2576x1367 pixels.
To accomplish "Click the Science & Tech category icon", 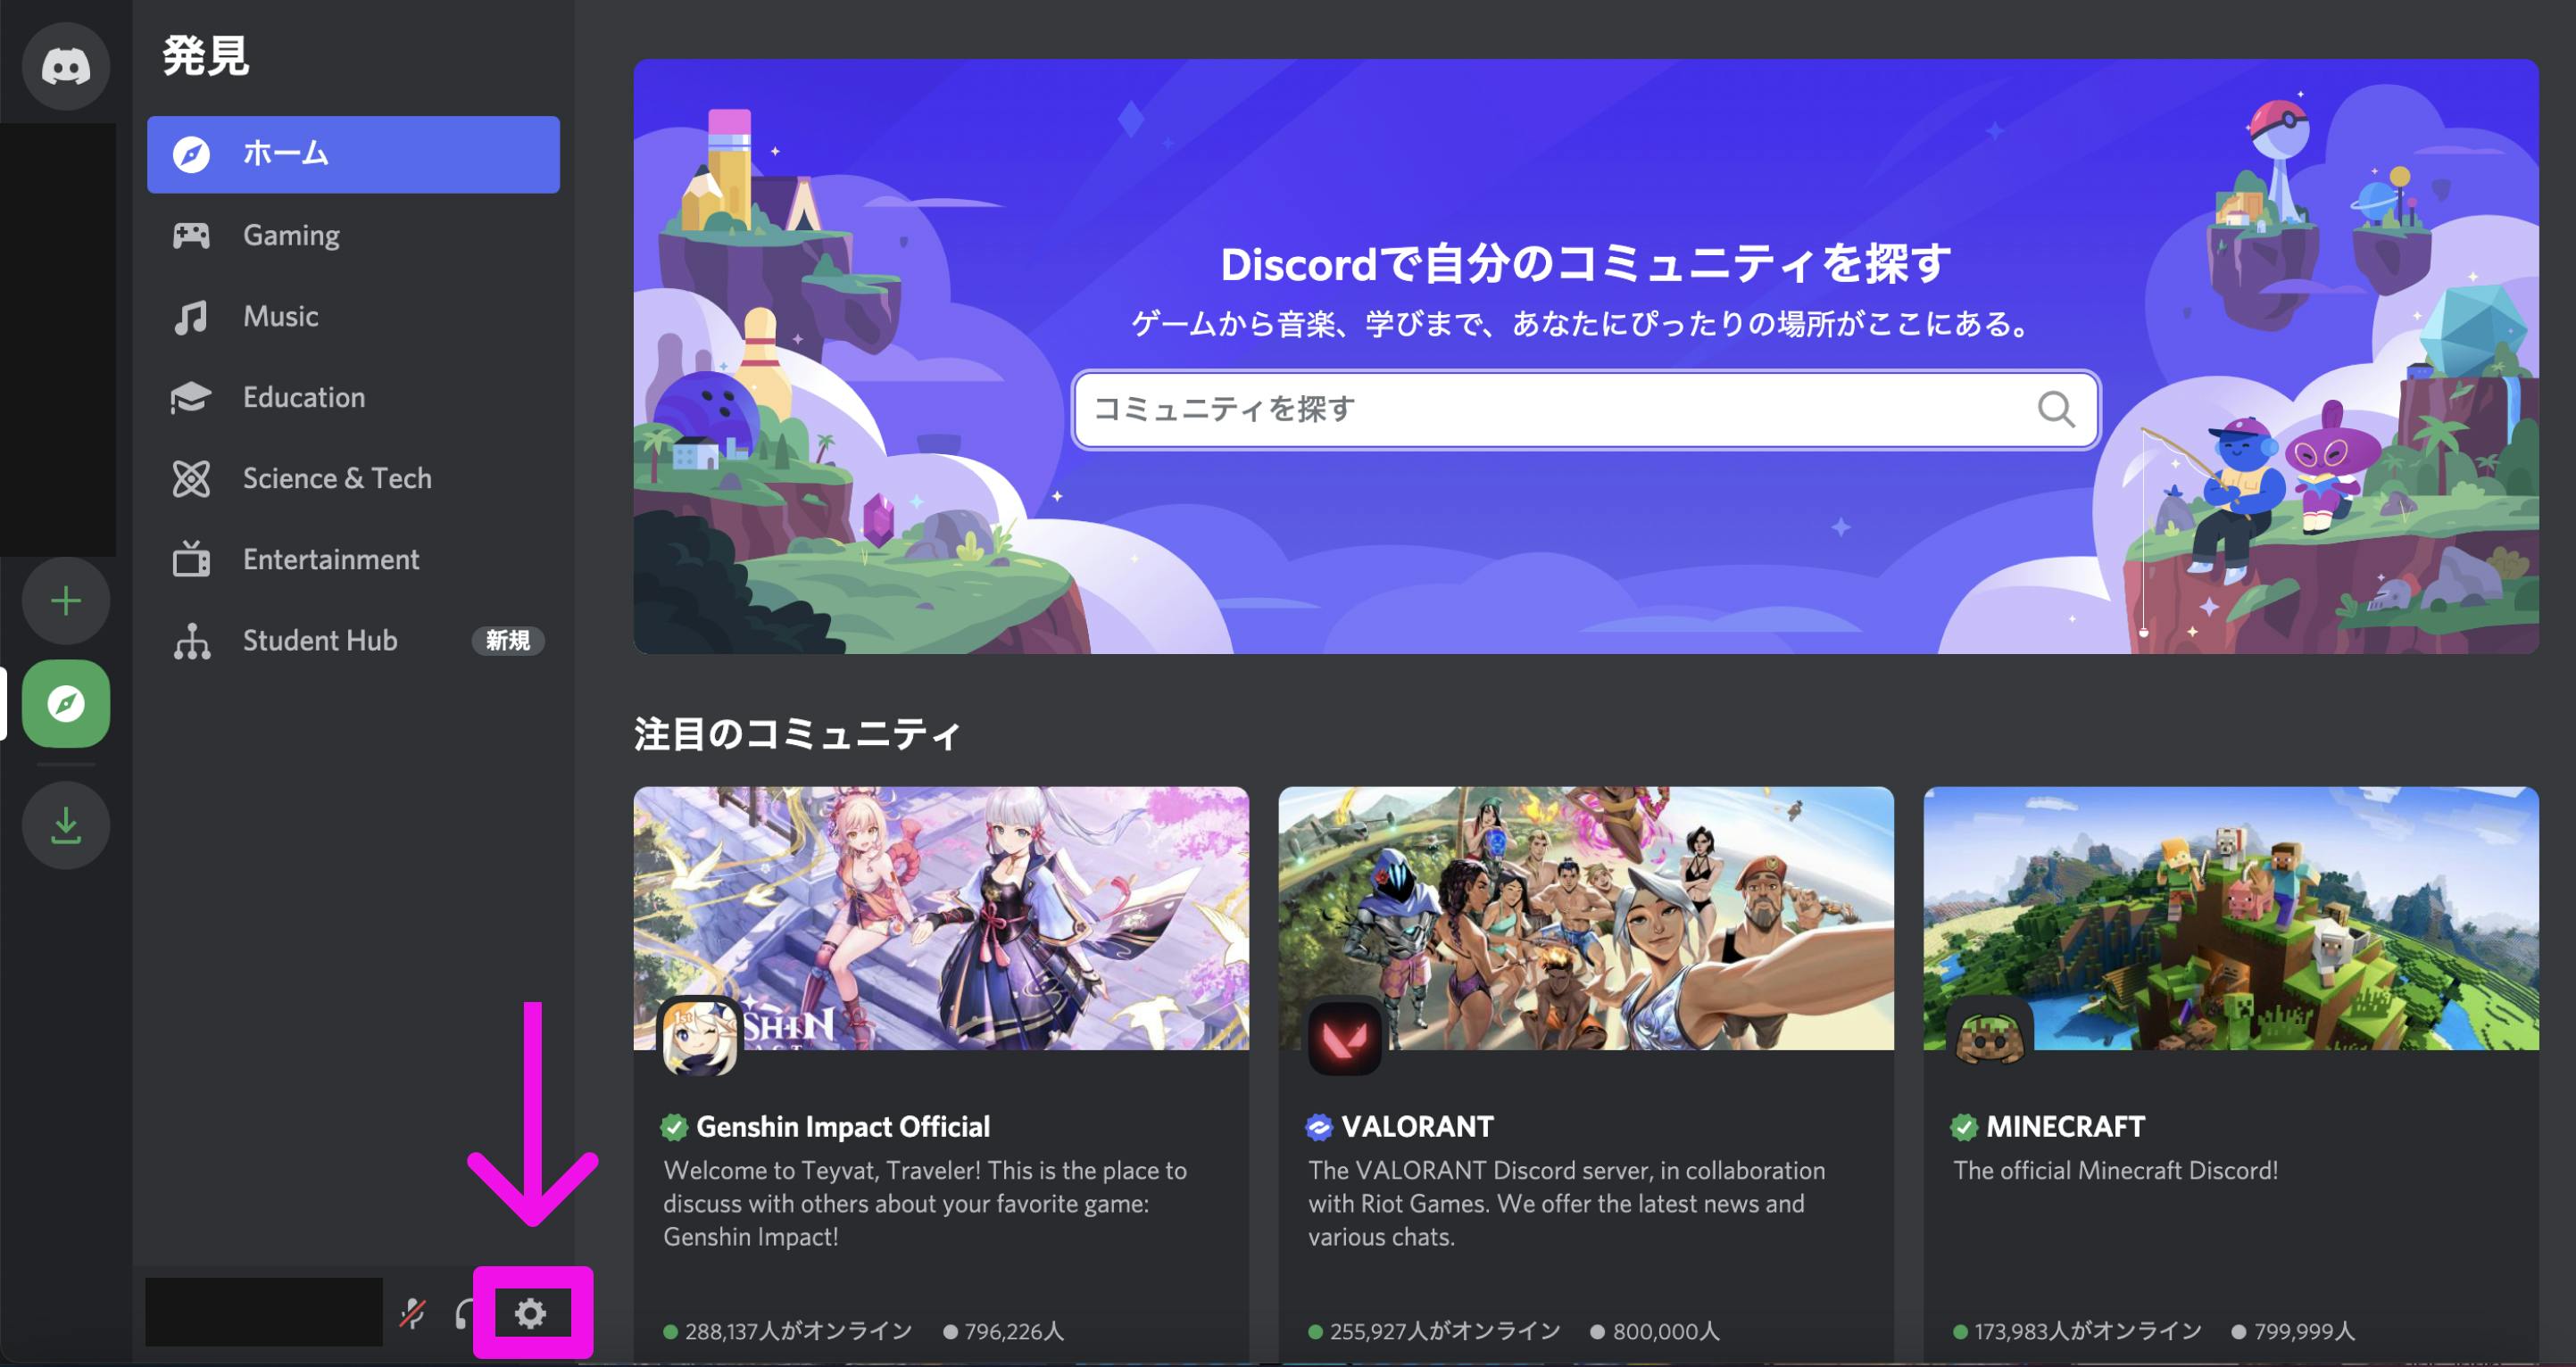I will pos(193,478).
